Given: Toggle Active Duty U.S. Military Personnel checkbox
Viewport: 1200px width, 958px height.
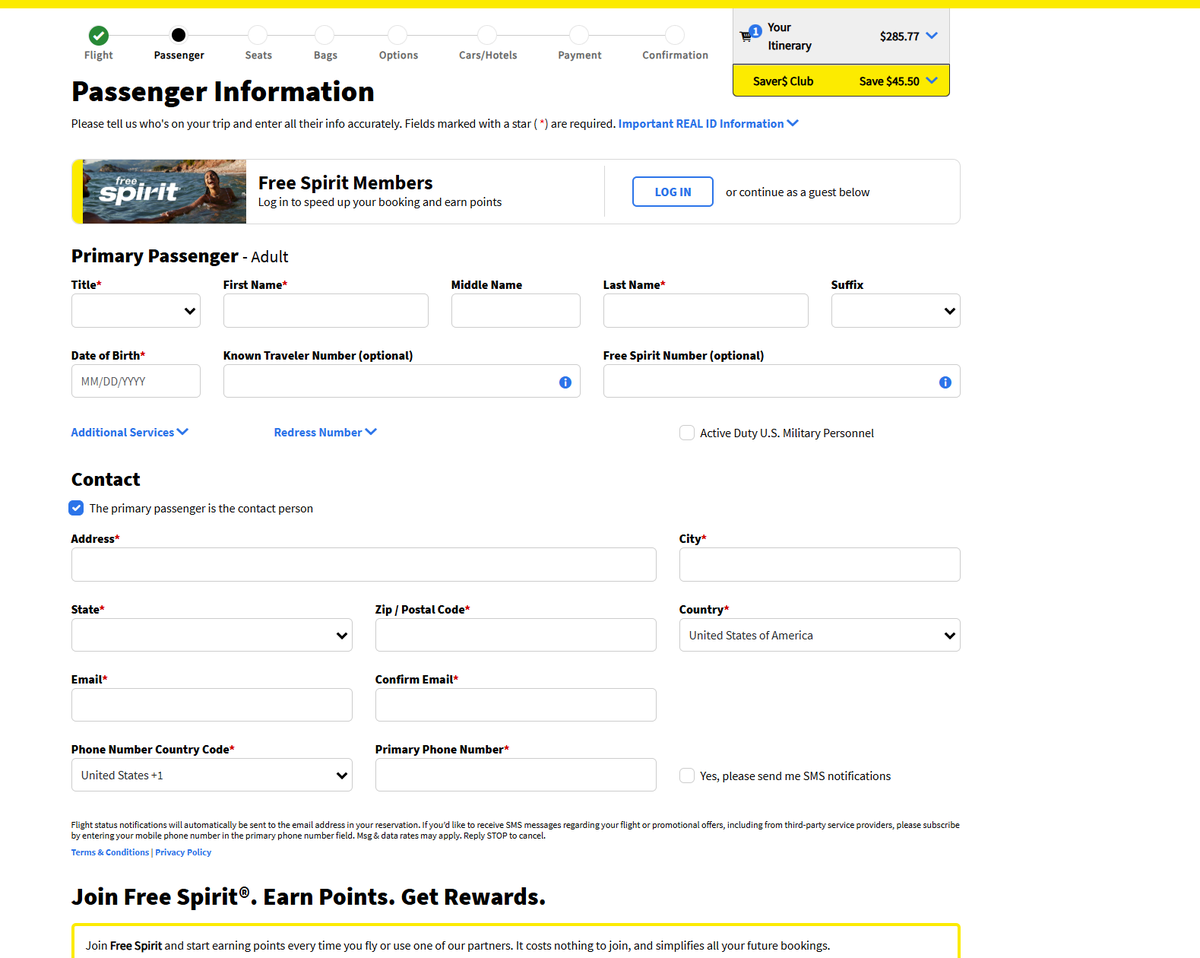Looking at the screenshot, I should coord(687,433).
